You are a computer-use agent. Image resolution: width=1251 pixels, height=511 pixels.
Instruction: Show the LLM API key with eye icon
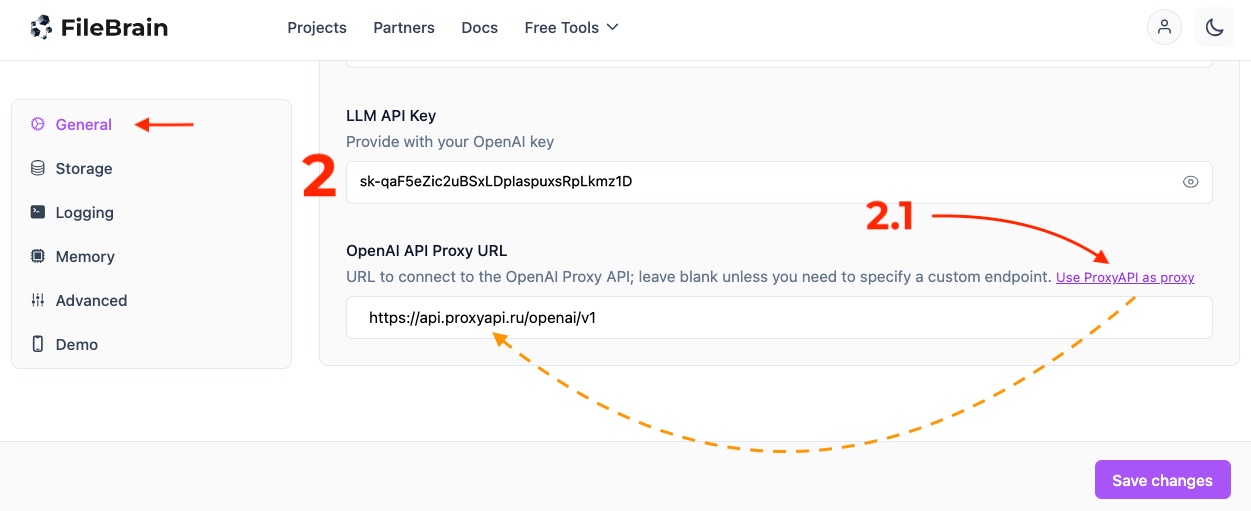(x=1190, y=182)
